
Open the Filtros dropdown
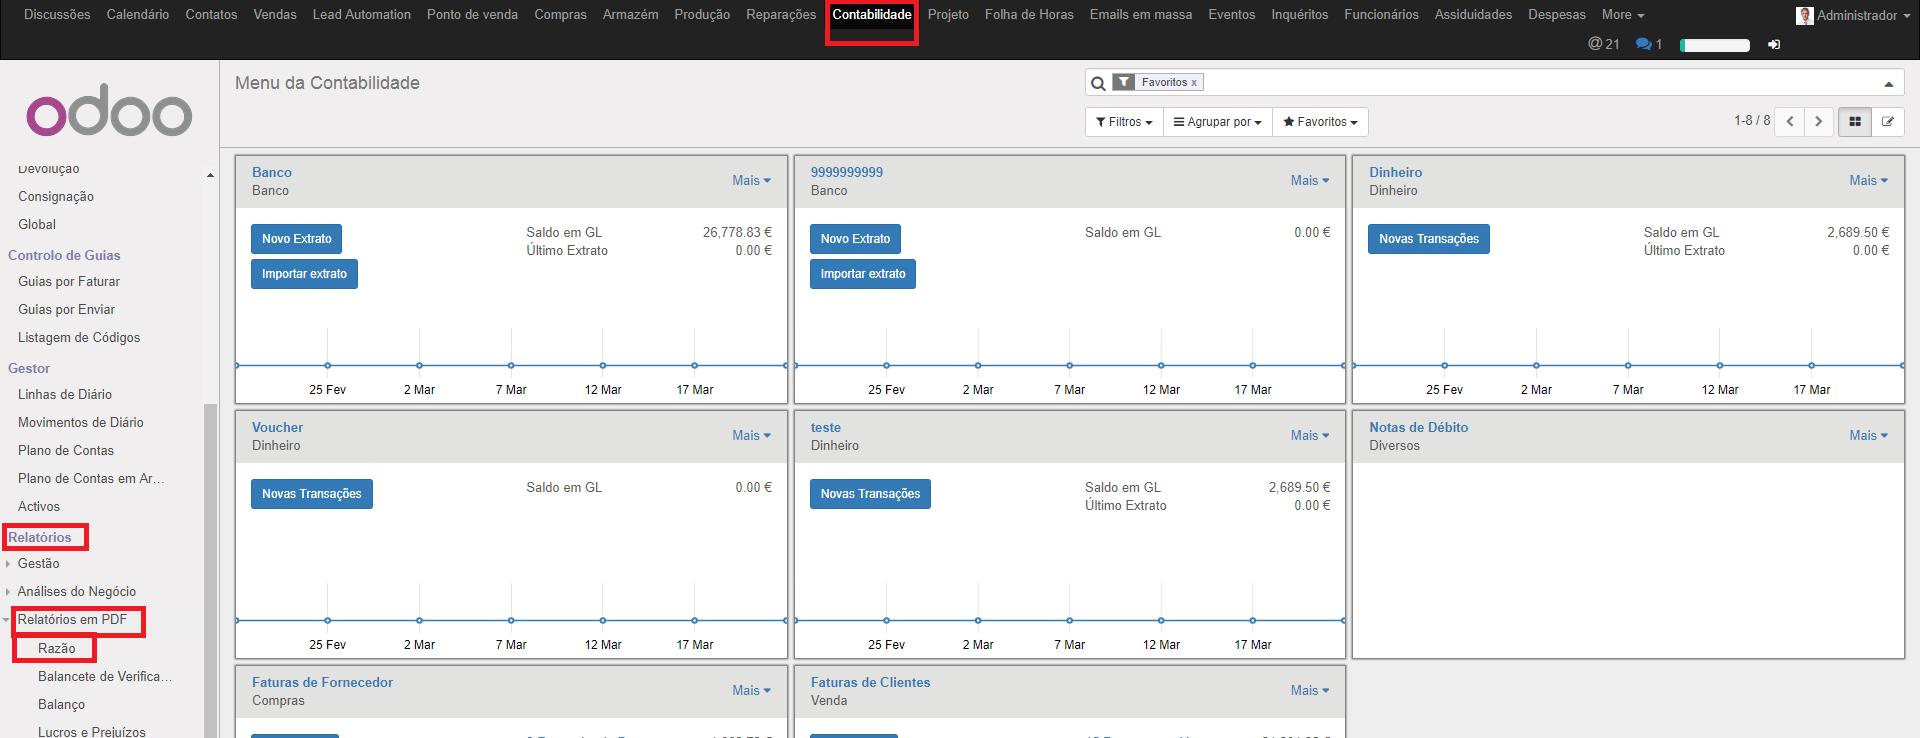point(1124,122)
